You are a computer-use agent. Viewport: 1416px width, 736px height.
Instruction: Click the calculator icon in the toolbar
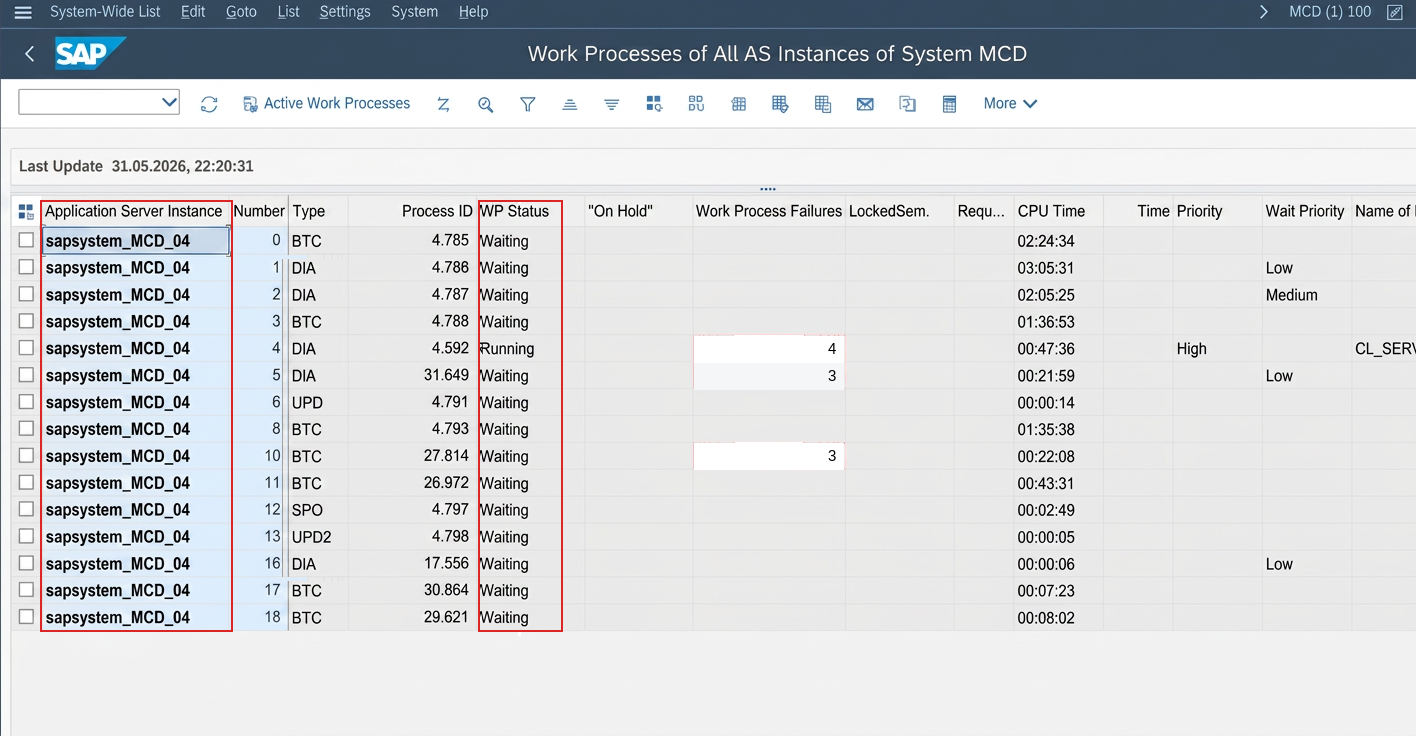(x=950, y=104)
